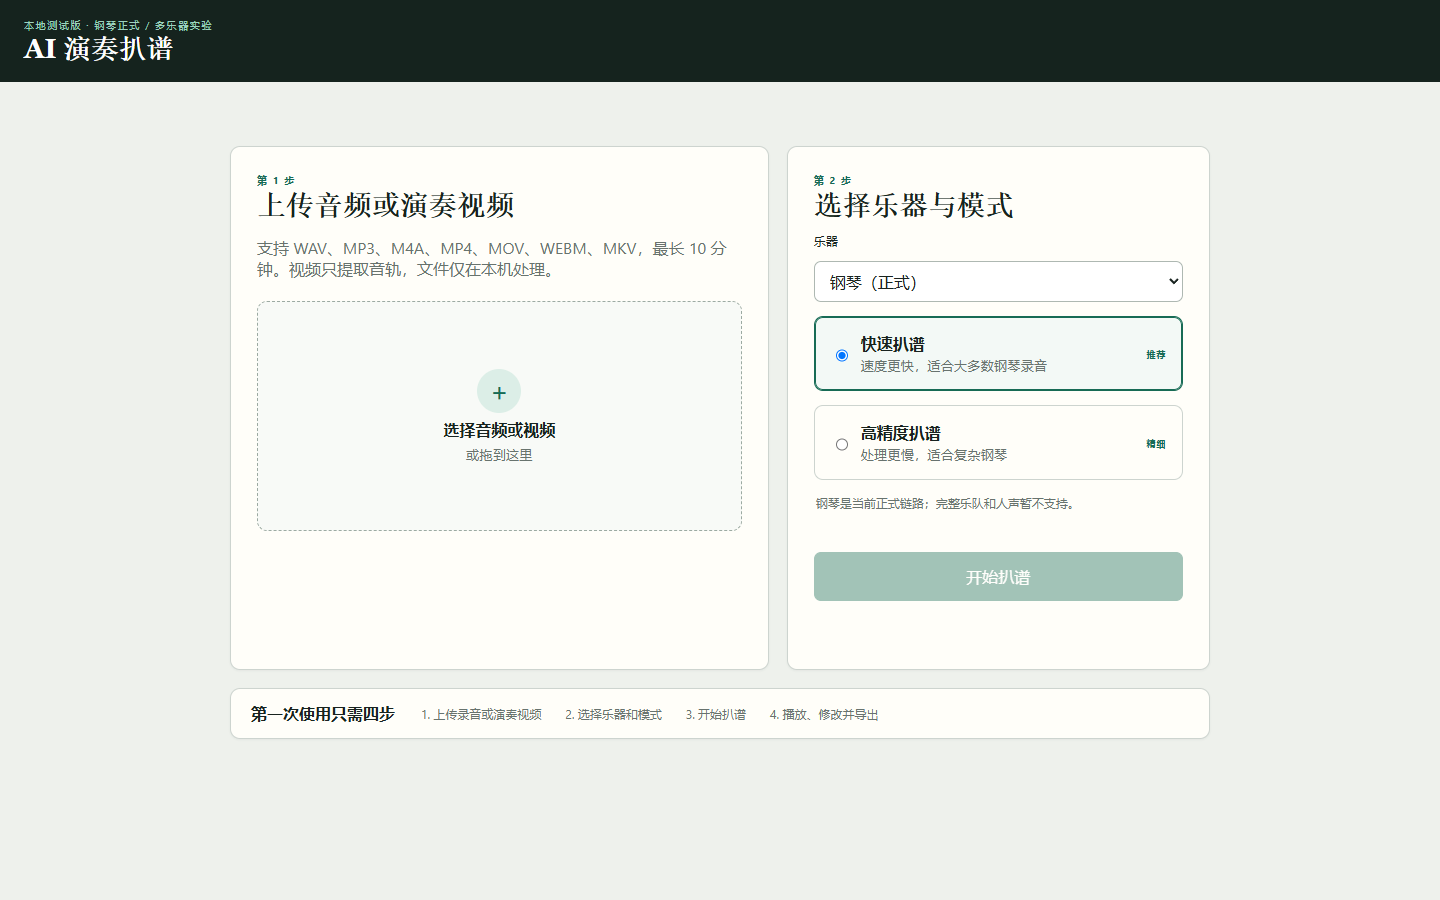
Task: Click the AI 演奏扒谱 title
Action: pos(98,49)
